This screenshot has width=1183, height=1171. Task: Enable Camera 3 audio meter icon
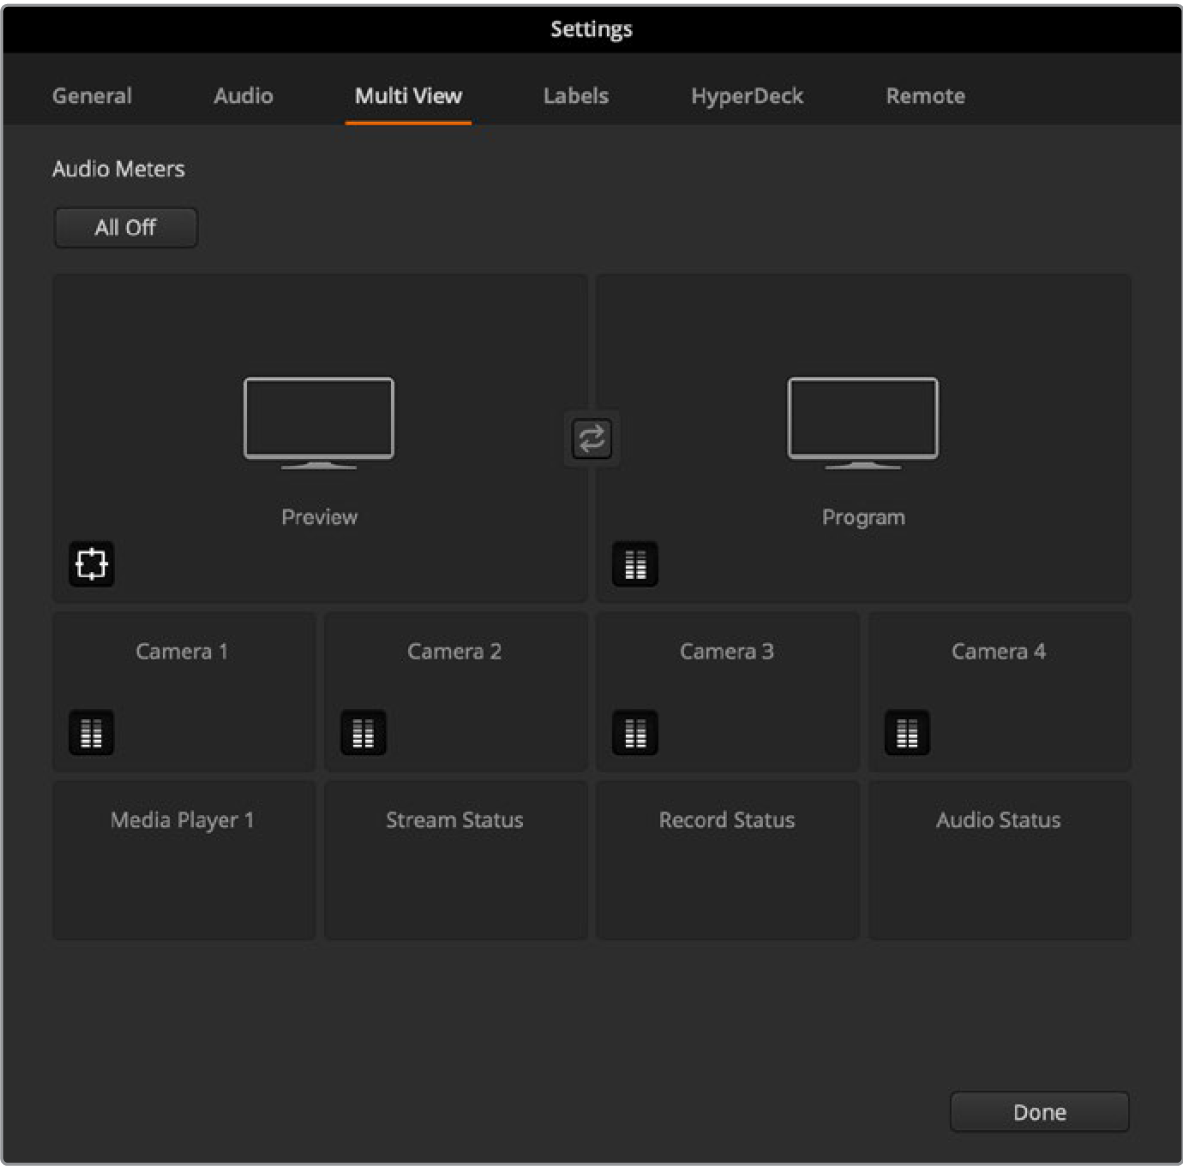pos(635,733)
